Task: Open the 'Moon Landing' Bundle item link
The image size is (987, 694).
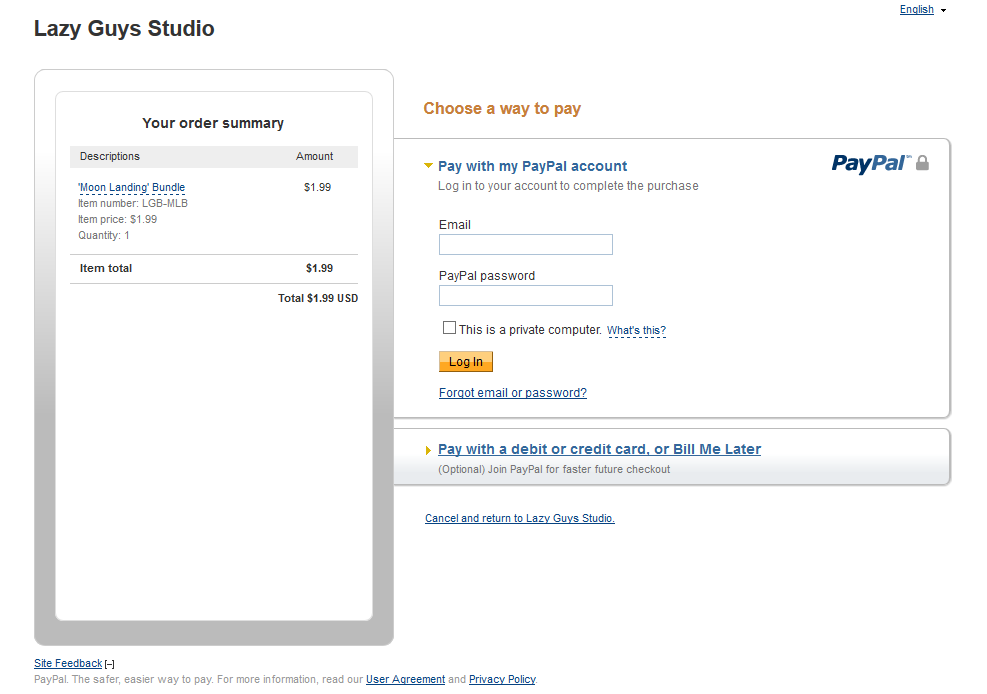Action: pos(131,188)
